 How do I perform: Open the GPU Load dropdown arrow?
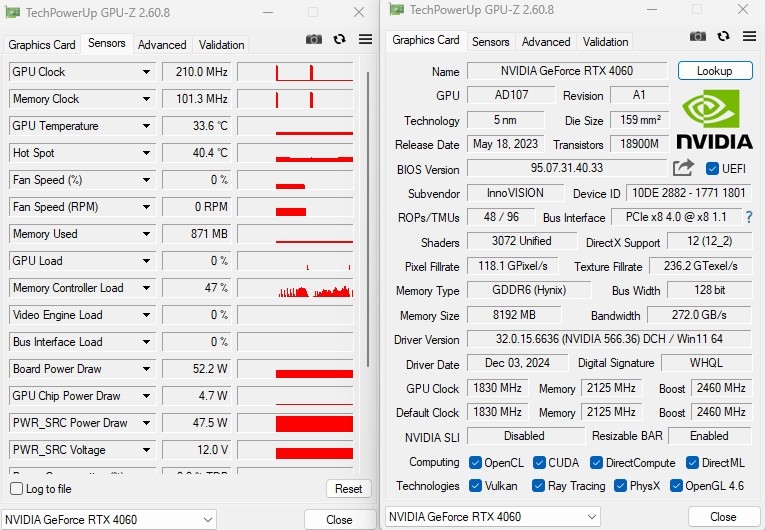[x=146, y=261]
